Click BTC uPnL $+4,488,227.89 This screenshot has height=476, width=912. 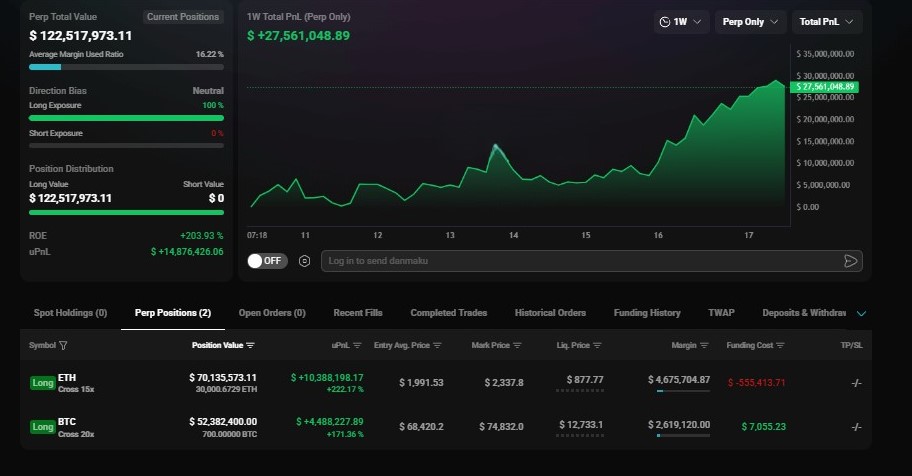(330, 422)
